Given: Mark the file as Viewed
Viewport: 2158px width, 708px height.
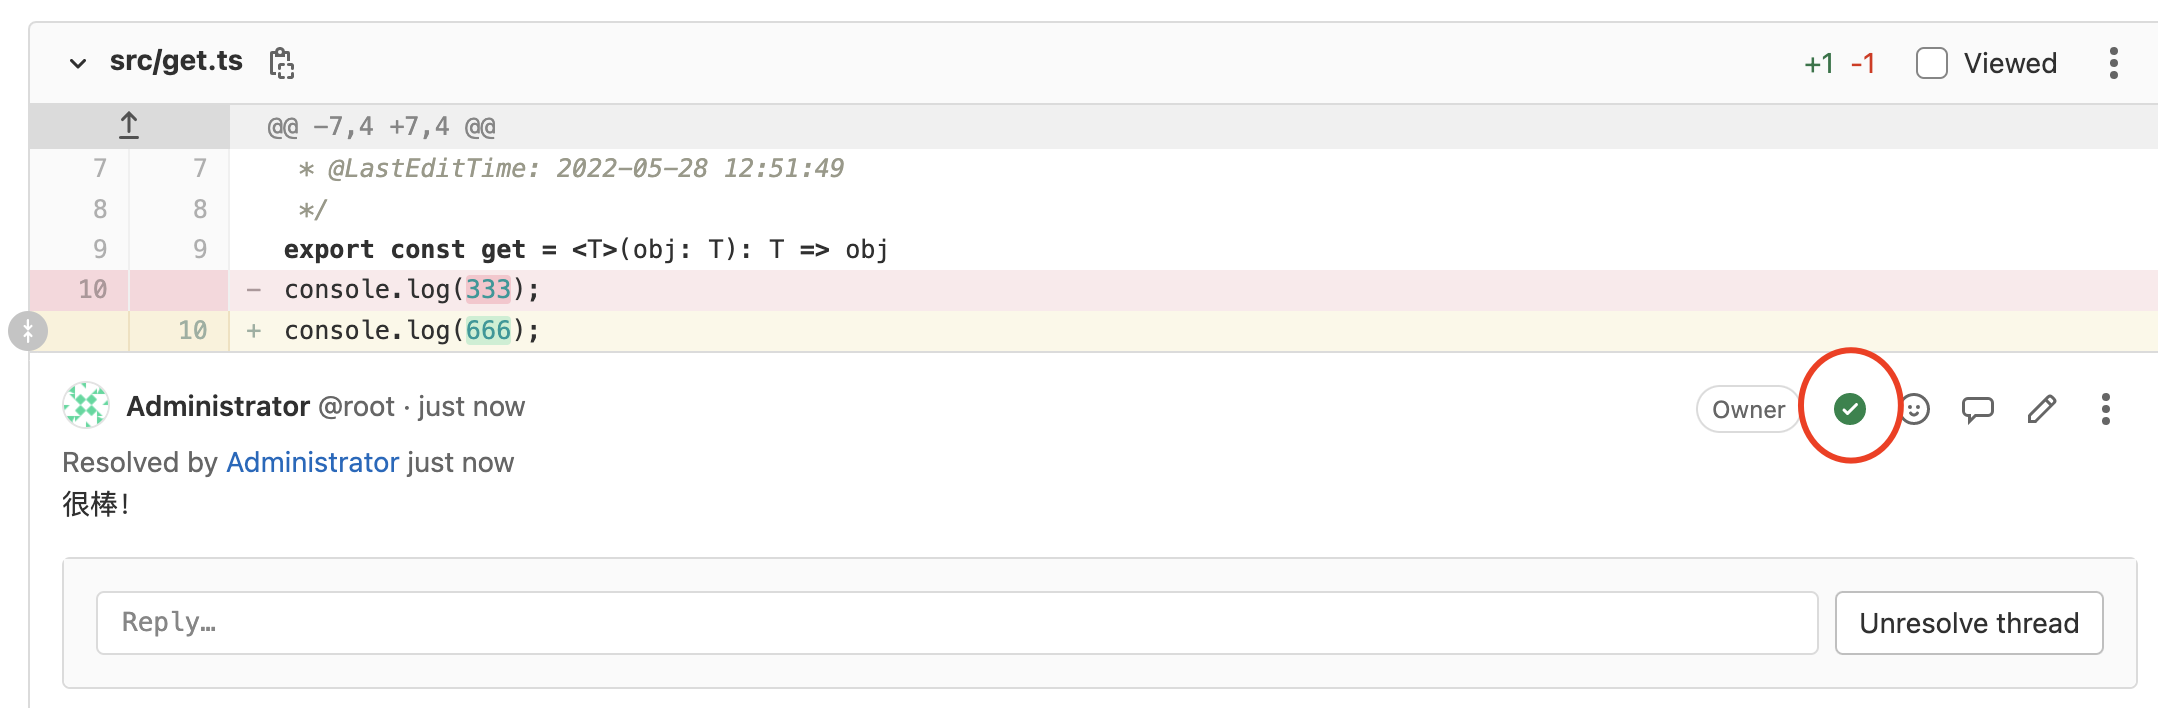Looking at the screenshot, I should (x=1931, y=63).
